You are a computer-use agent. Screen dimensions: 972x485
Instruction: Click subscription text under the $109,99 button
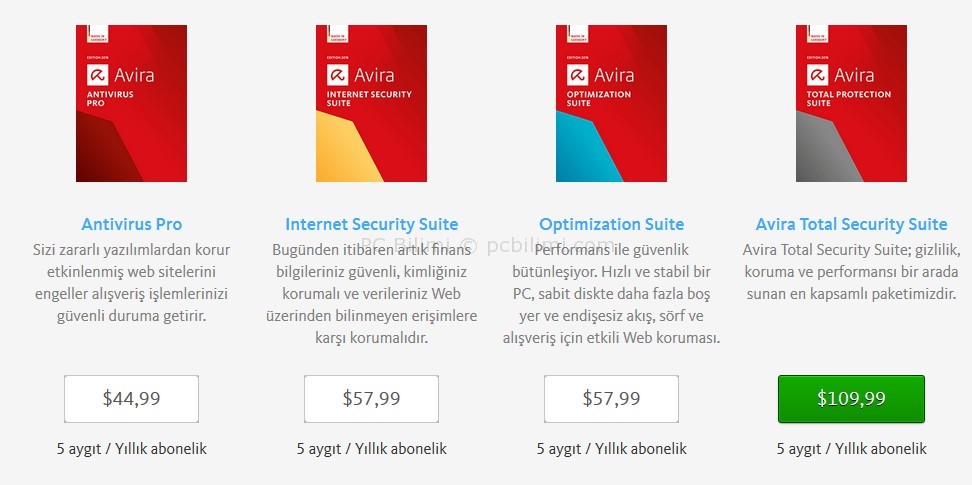[x=852, y=449]
